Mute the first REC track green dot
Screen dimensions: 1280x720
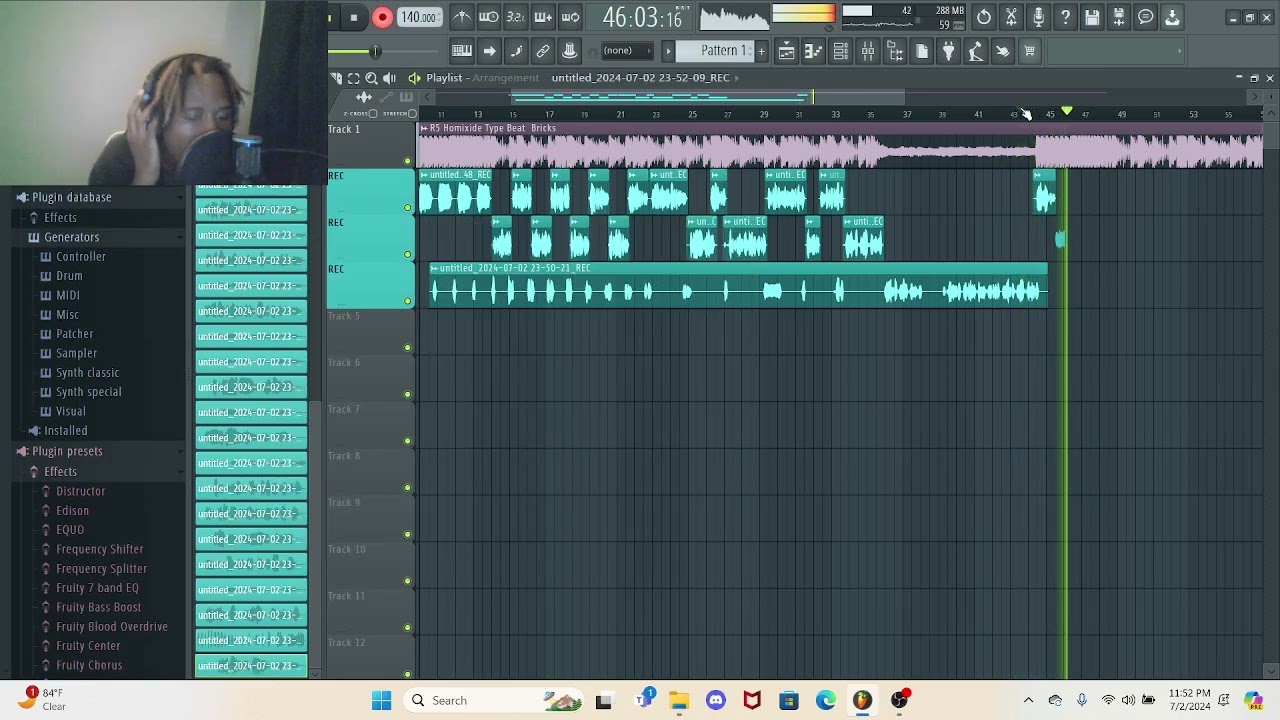tap(407, 208)
